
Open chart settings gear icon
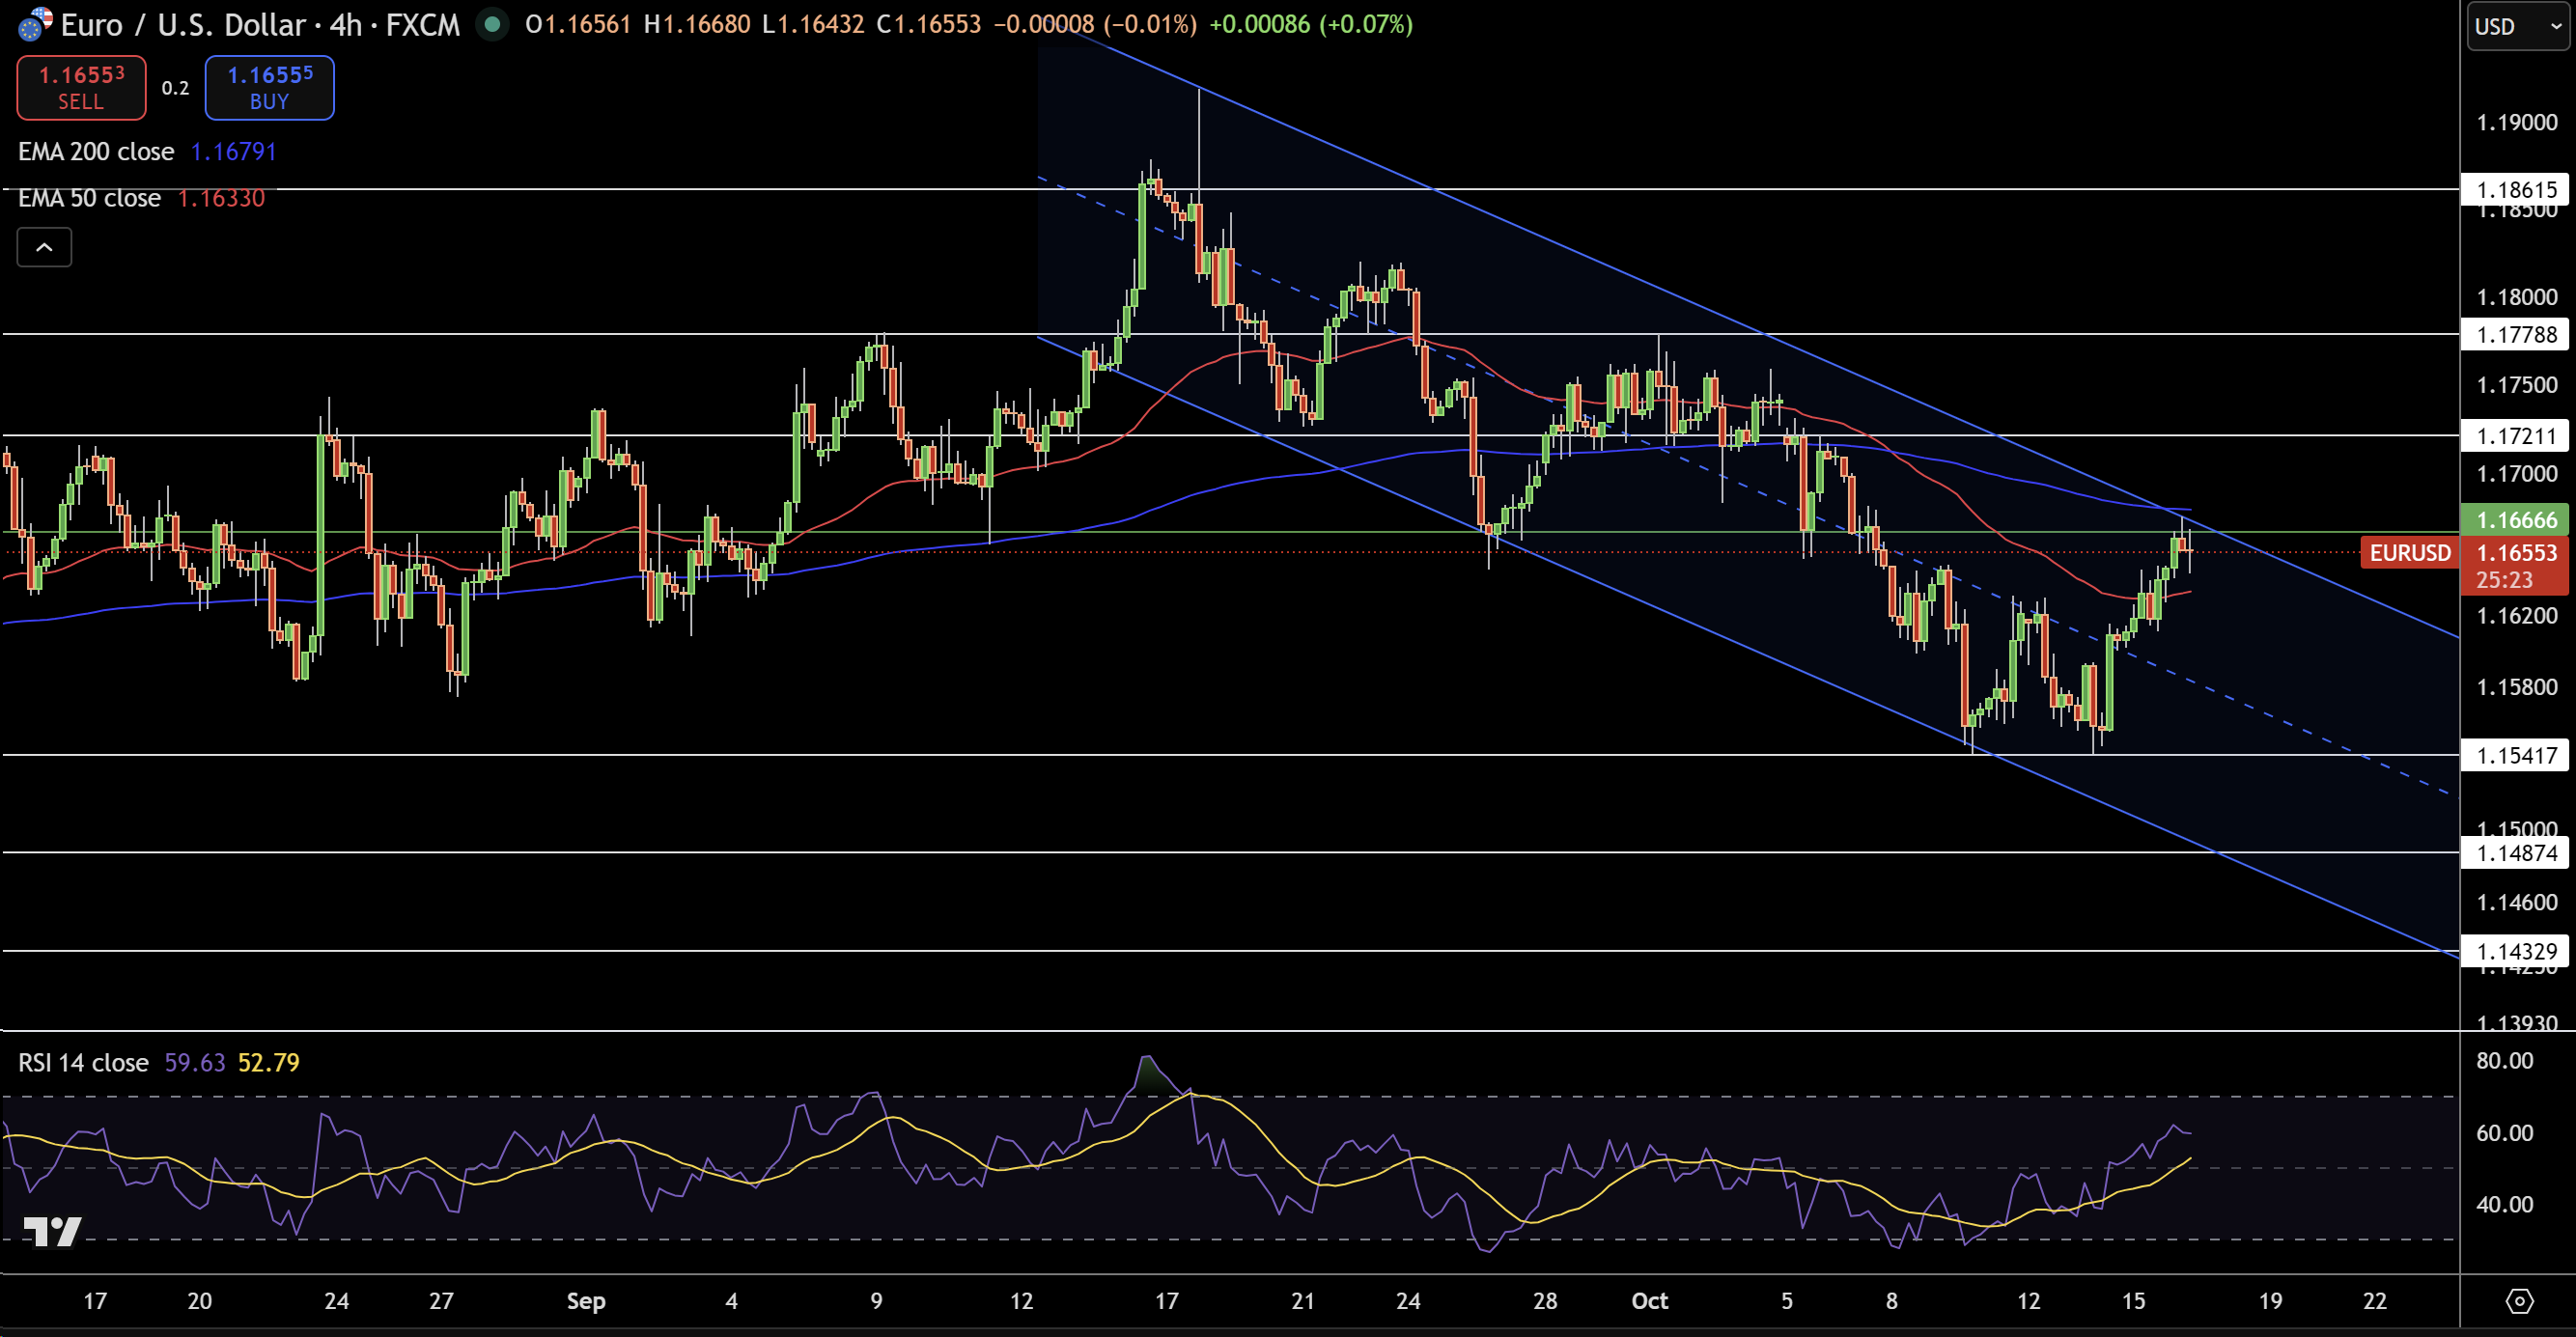tap(2519, 1301)
